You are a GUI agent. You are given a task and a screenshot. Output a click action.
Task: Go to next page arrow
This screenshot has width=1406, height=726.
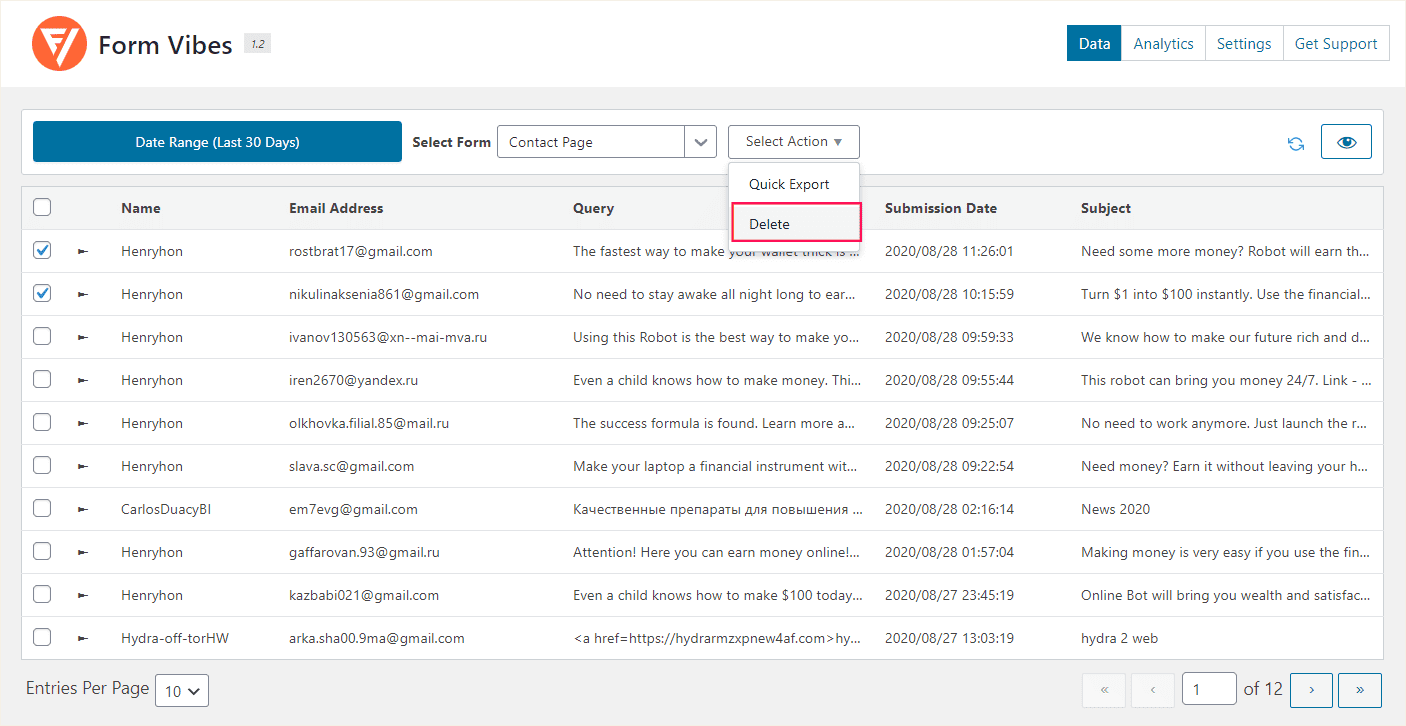[1311, 690]
